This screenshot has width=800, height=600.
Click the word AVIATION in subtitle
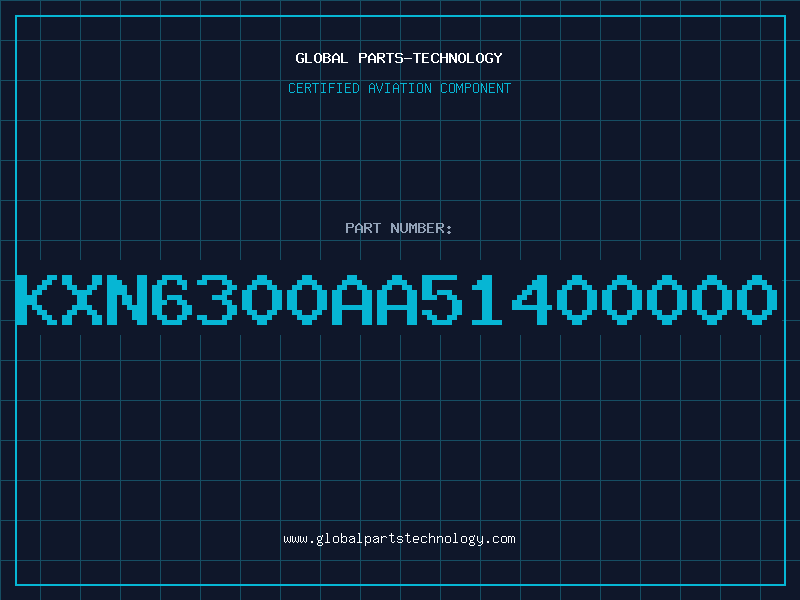[400, 88]
